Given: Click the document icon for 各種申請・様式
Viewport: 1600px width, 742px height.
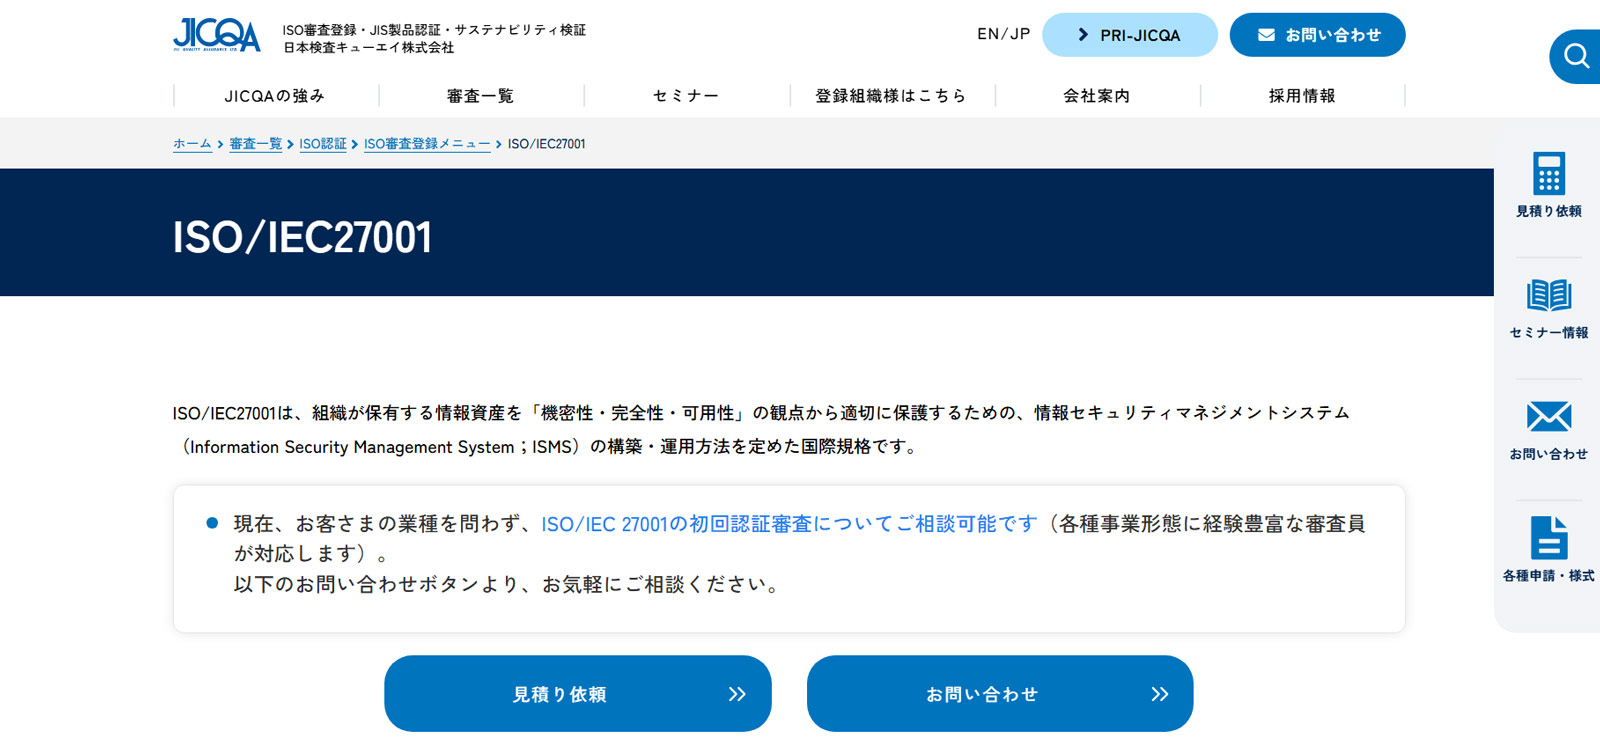Looking at the screenshot, I should point(1549,538).
